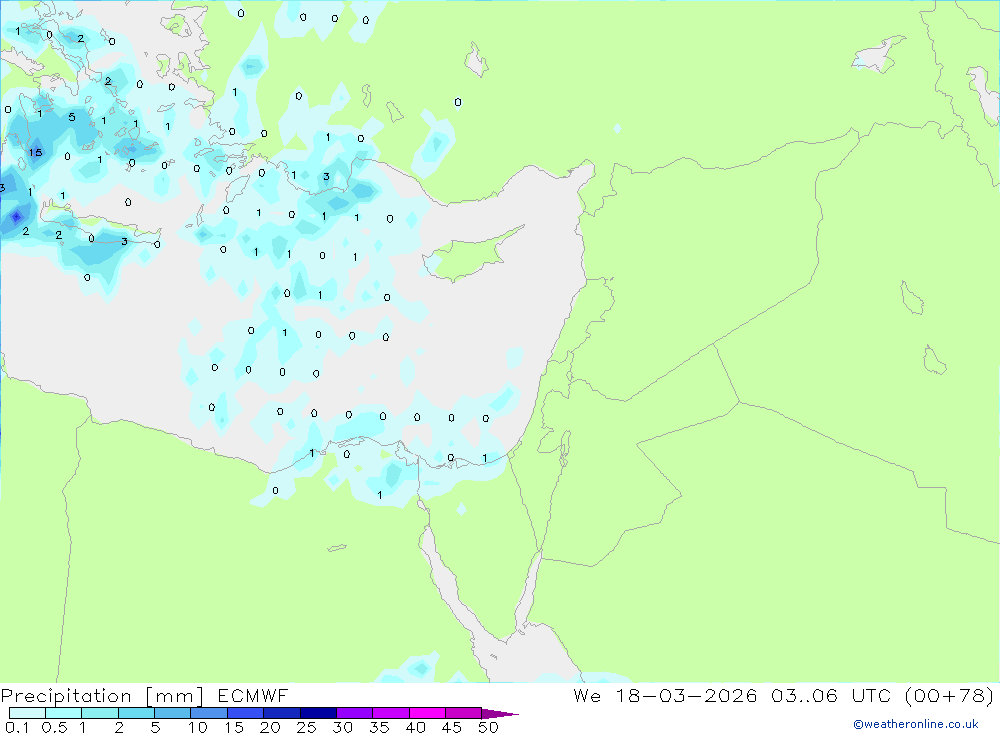Image resolution: width=1000 pixels, height=733 pixels.
Task: Click the 2–5 mm legend color swatch
Action: tap(136, 713)
